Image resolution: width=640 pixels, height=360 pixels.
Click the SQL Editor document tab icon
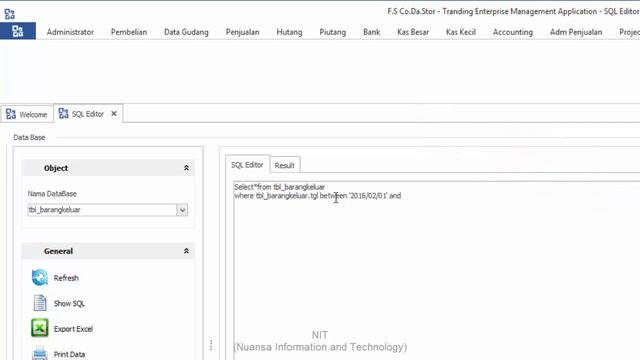63,113
